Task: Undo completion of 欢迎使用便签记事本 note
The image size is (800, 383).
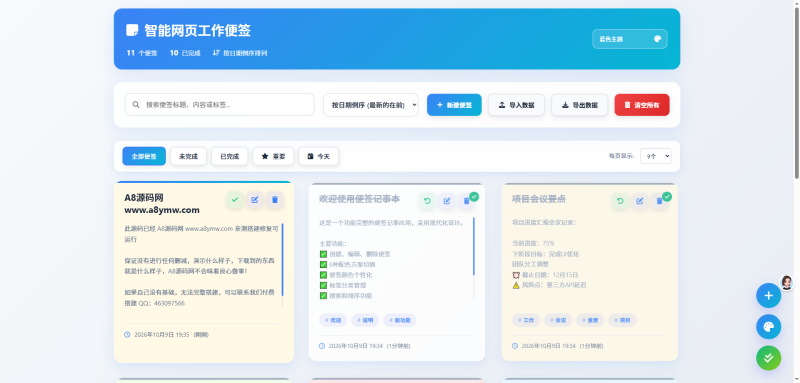Action: tap(427, 201)
